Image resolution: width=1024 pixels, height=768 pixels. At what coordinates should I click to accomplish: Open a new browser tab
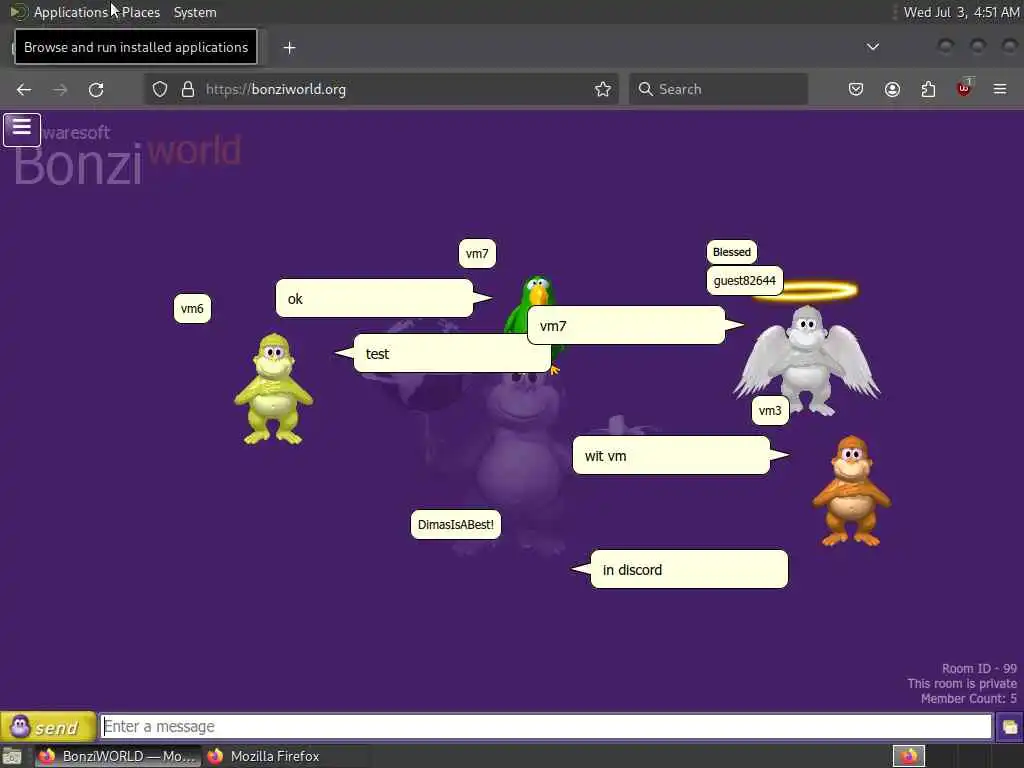(x=289, y=48)
